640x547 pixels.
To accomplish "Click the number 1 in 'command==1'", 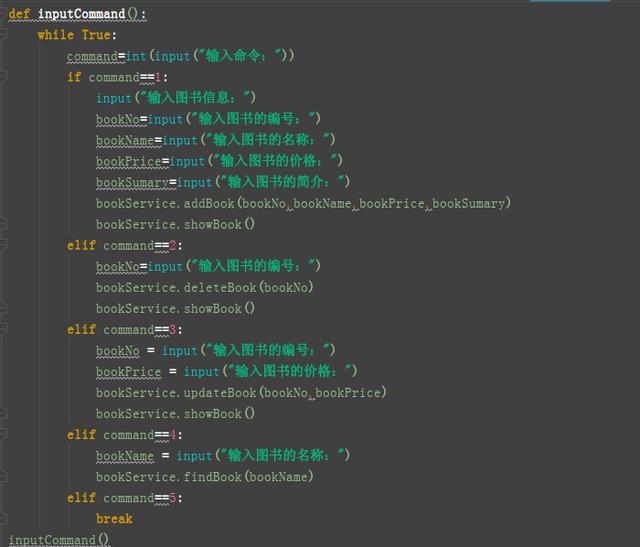I will (158, 77).
